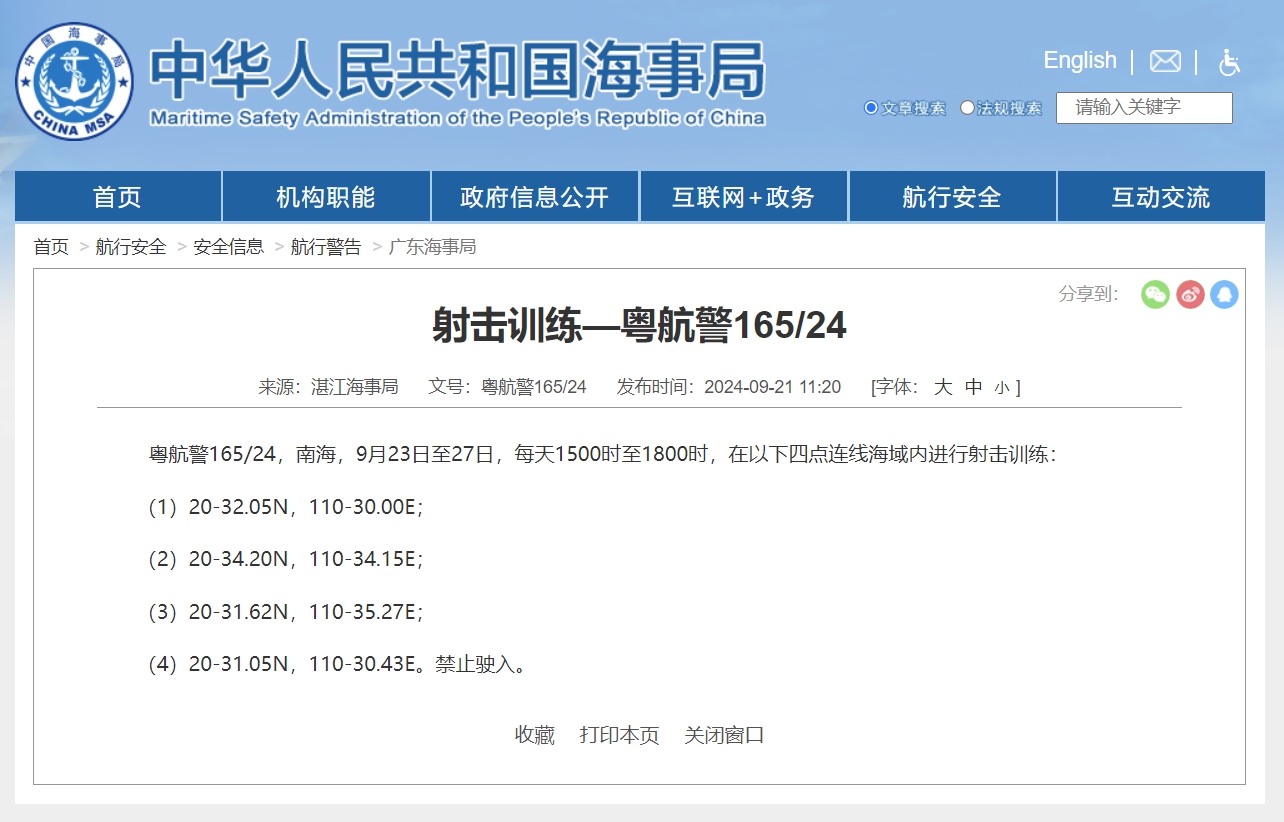Open the email envelope icon
1284x822 pixels.
(1165, 61)
